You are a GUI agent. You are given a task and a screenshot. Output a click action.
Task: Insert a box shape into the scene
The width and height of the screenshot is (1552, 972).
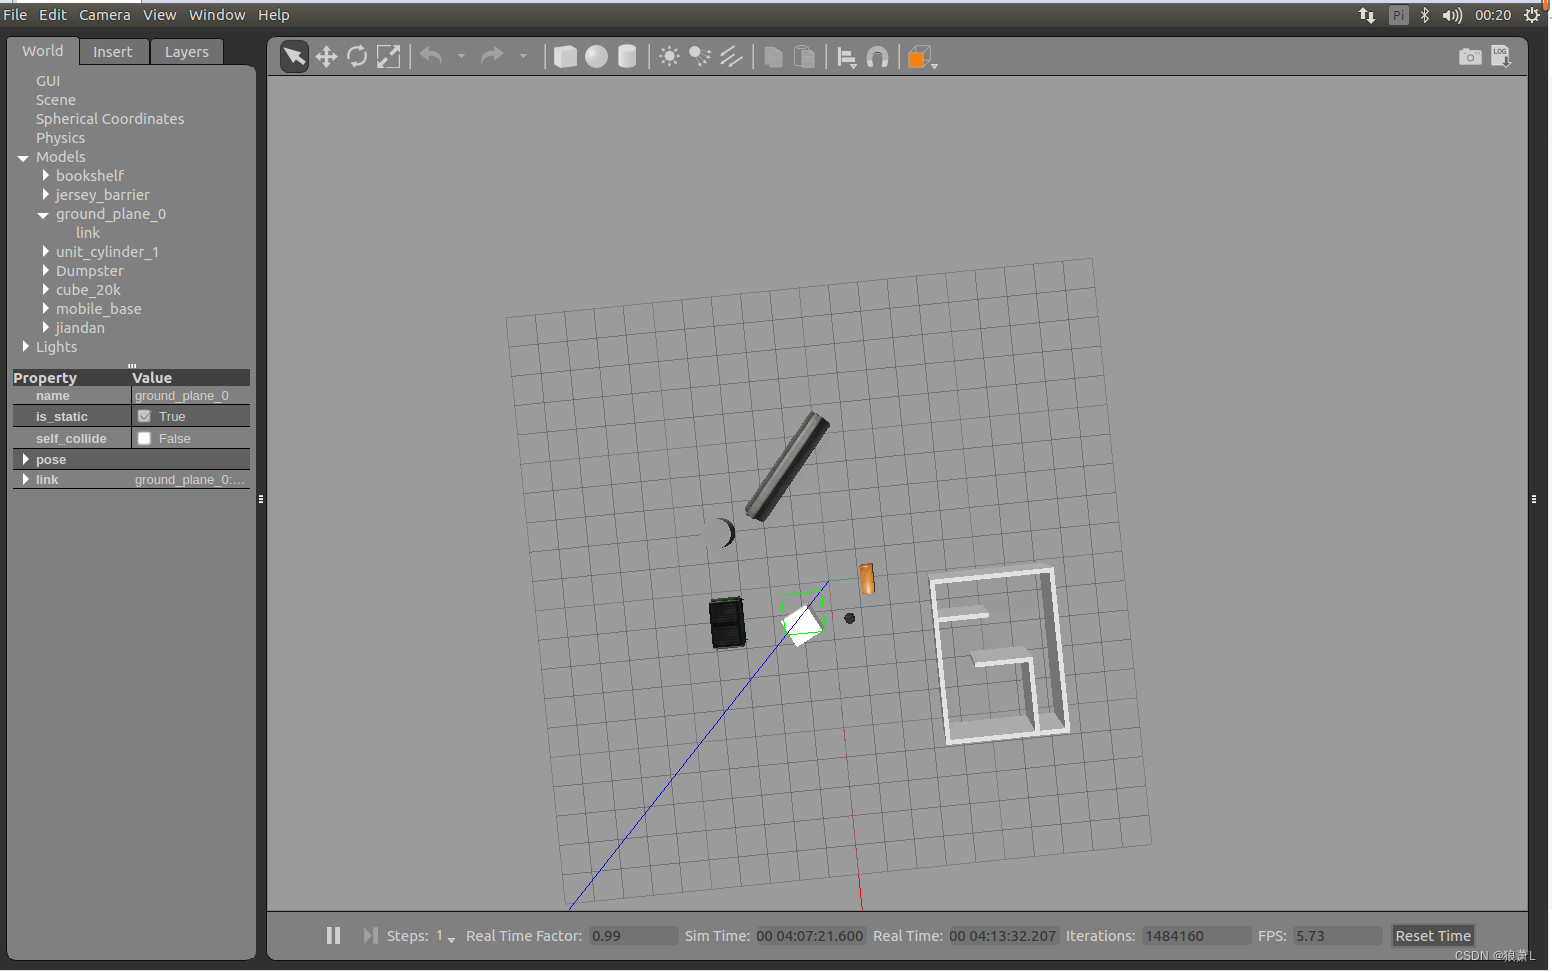coord(565,56)
